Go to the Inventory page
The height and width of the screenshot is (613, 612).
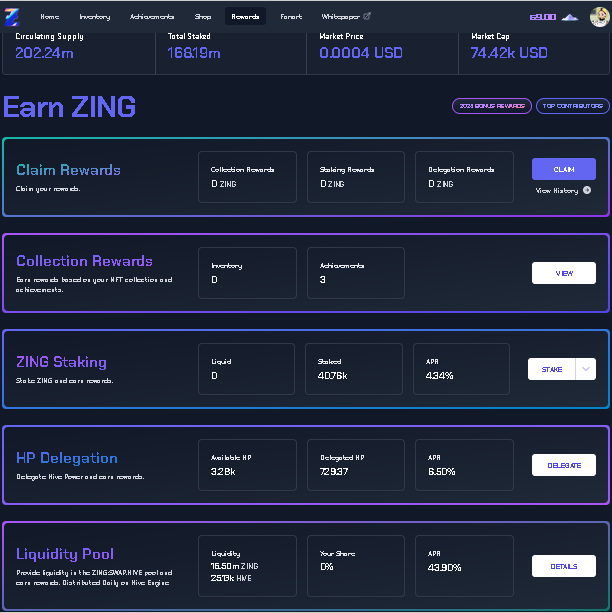95,16
